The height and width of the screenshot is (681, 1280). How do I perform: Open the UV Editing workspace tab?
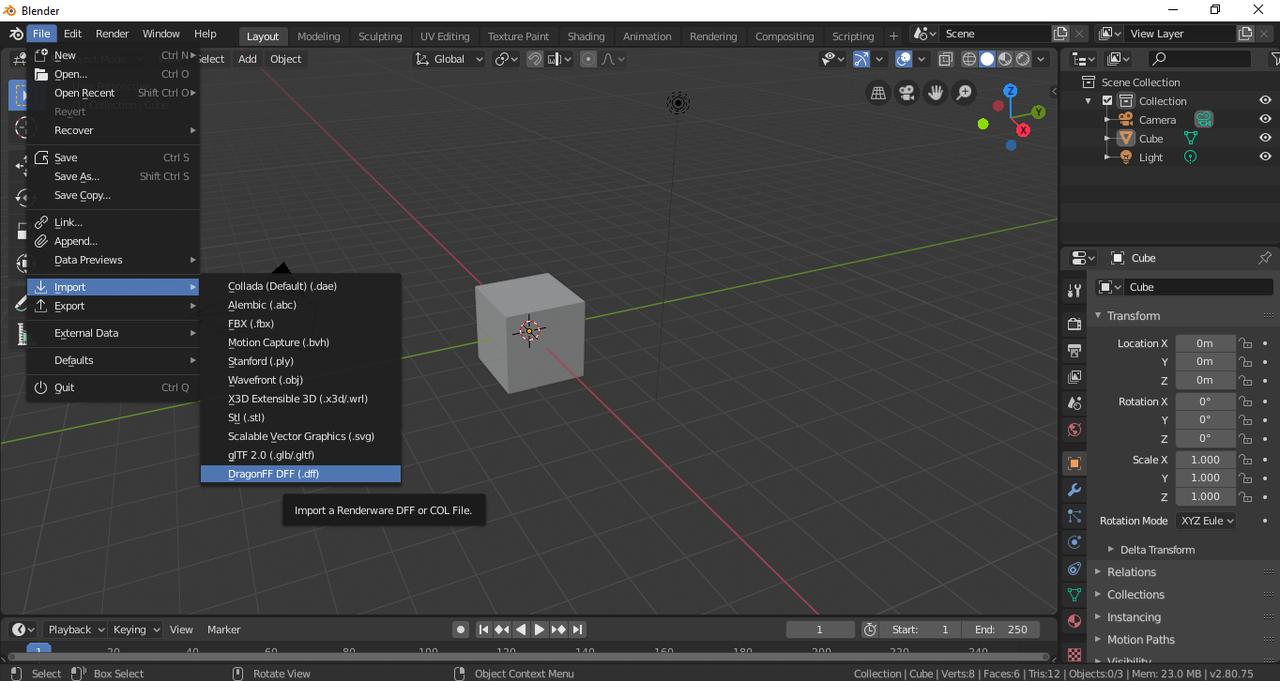point(445,36)
